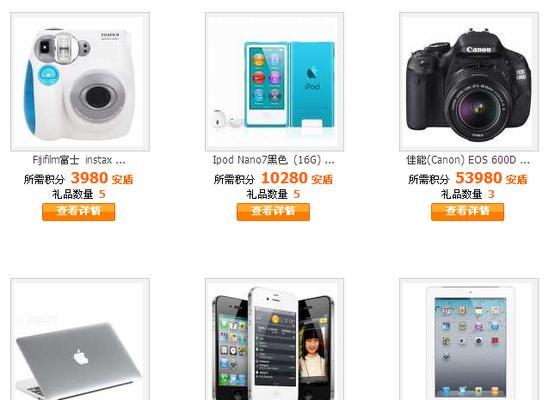Open the iPhone 4S product image

coord(274,339)
